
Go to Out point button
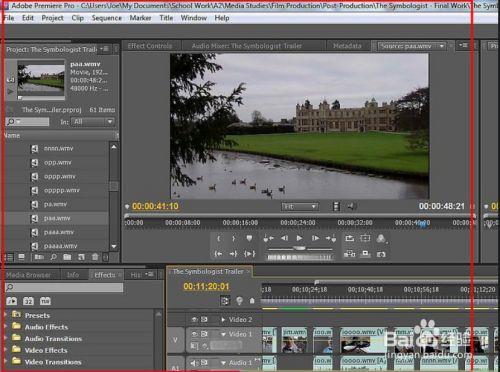point(233,254)
